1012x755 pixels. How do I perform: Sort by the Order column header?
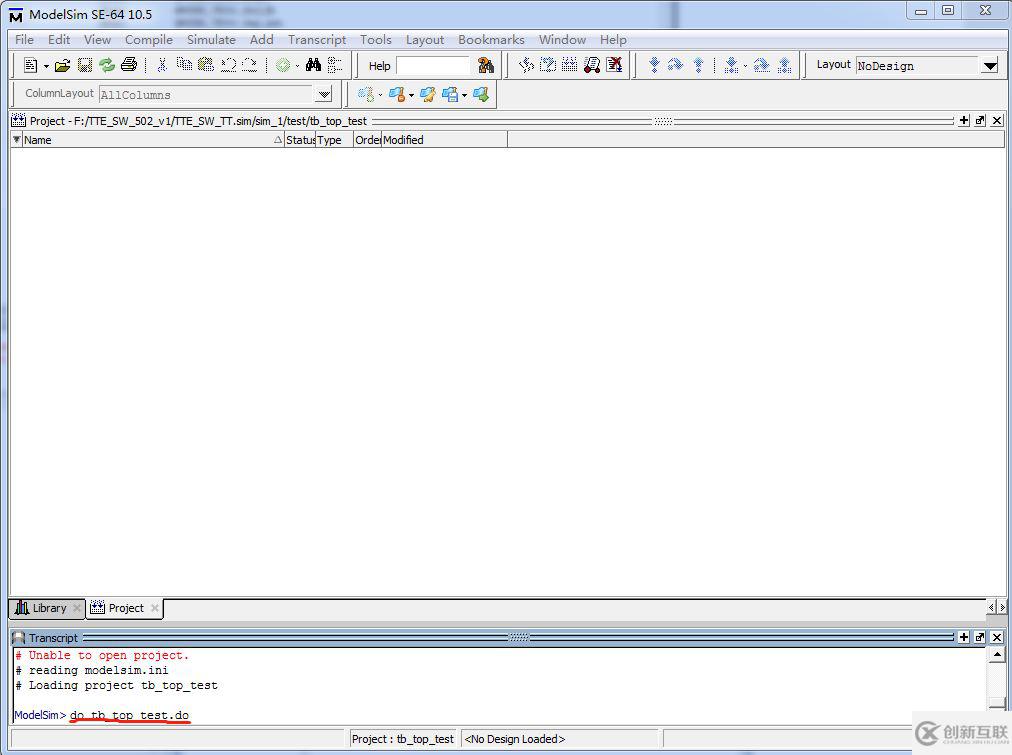coord(367,140)
